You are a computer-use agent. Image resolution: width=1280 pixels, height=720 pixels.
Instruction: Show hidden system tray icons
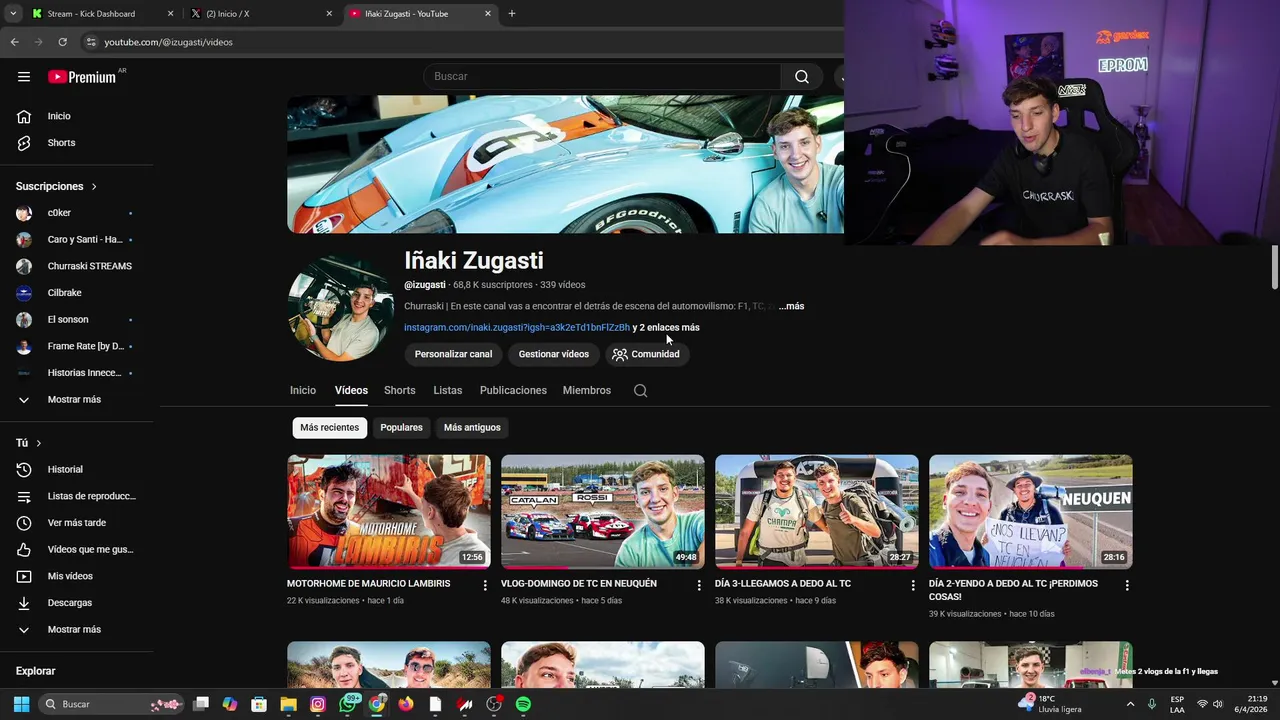pyautogui.click(x=1131, y=704)
